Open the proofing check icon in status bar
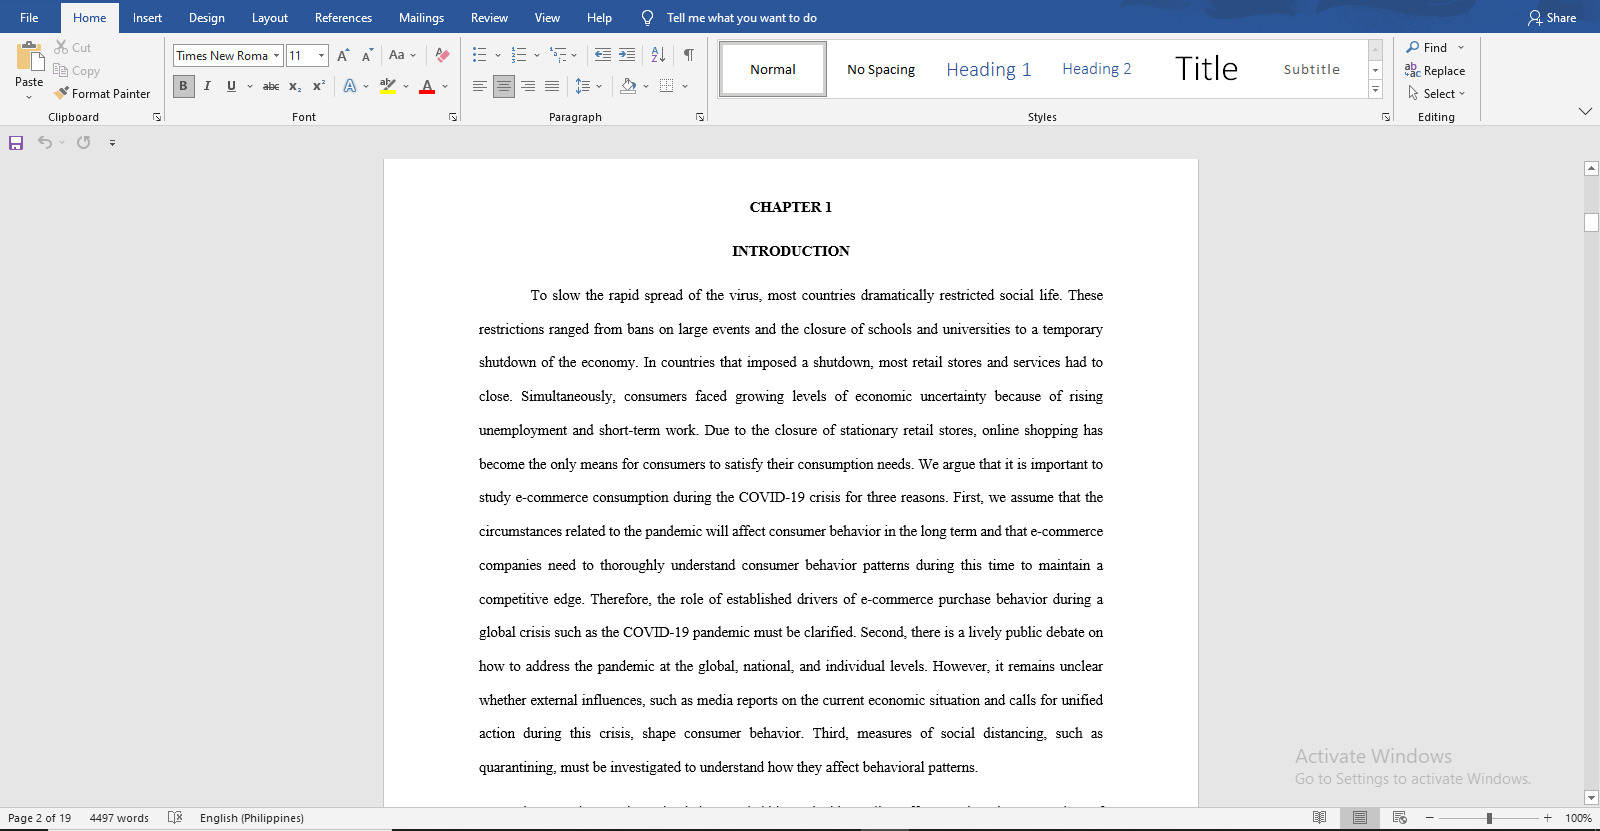 (175, 818)
